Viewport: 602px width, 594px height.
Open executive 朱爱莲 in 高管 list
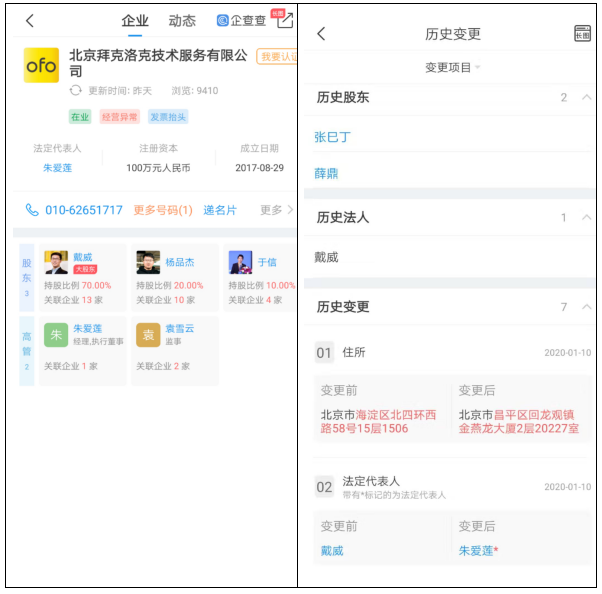click(x=88, y=329)
